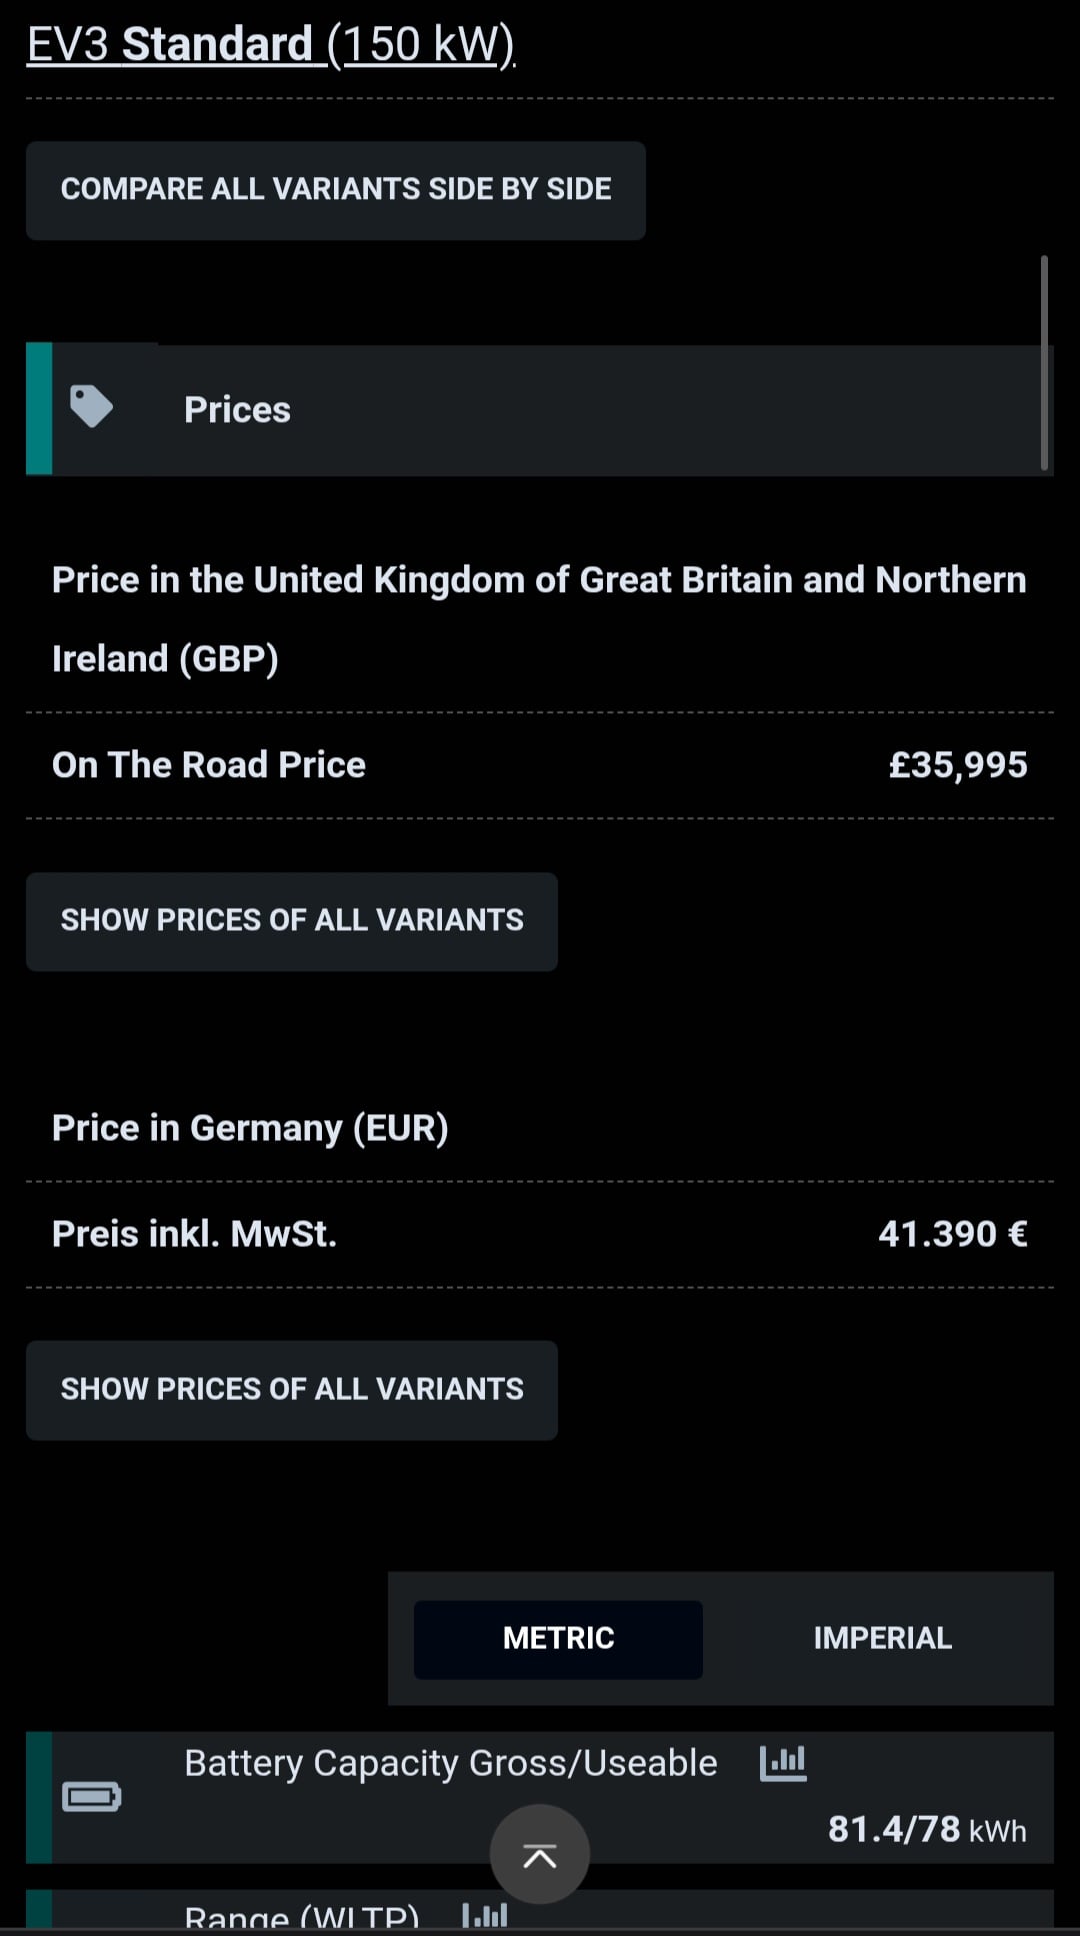Viewport: 1080px width, 1936px height.
Task: Open the EV3 Standard (150 kW) link
Action: [271, 45]
